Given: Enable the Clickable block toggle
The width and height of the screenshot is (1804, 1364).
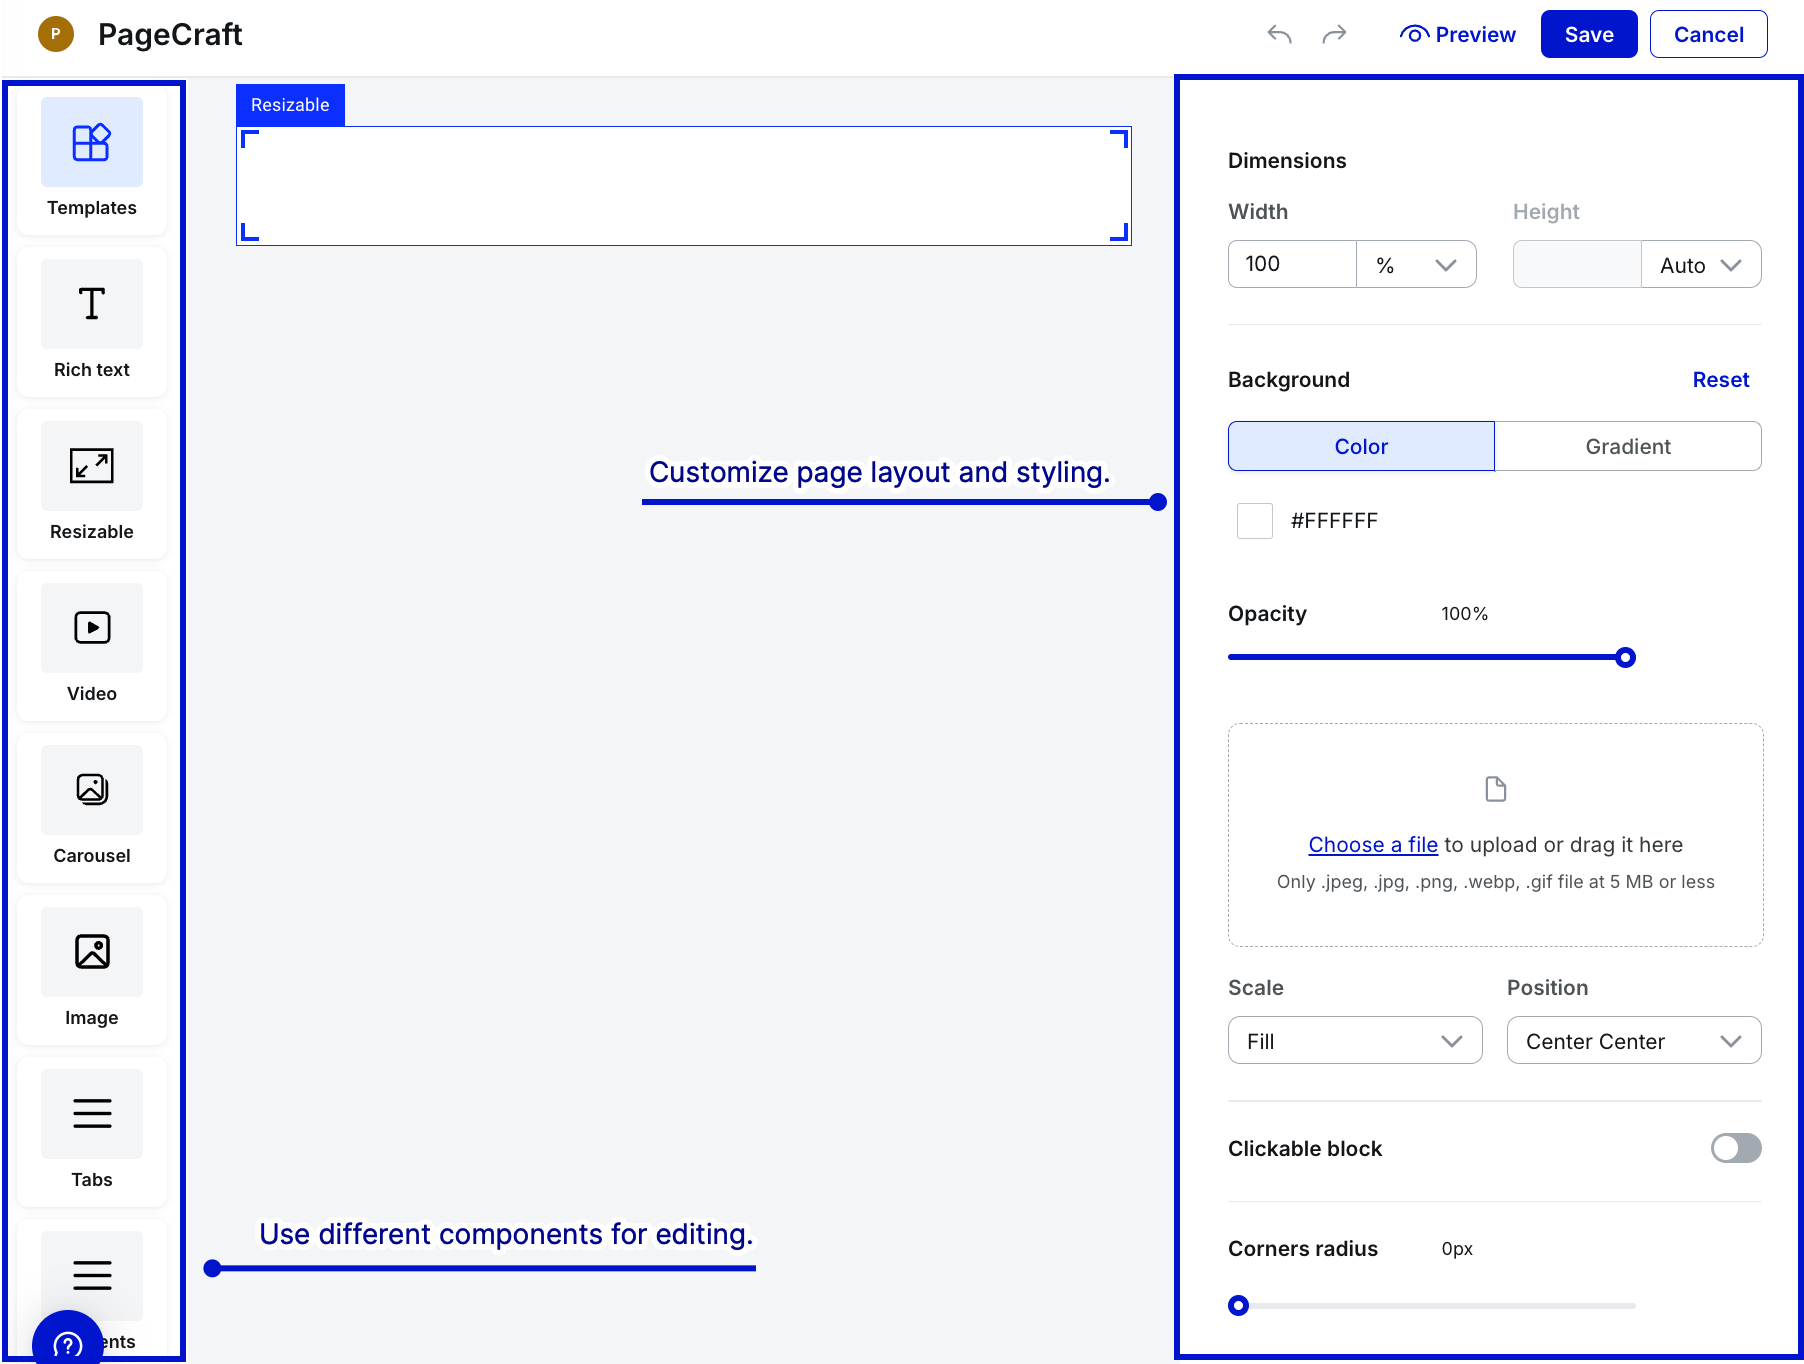Looking at the screenshot, I should (x=1735, y=1148).
